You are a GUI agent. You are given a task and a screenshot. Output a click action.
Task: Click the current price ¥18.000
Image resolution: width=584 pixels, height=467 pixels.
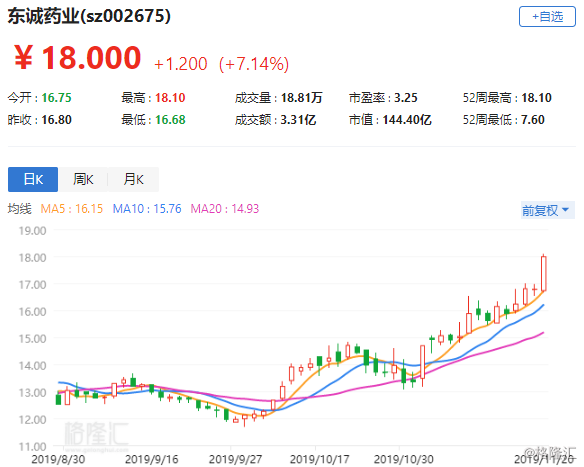77,58
